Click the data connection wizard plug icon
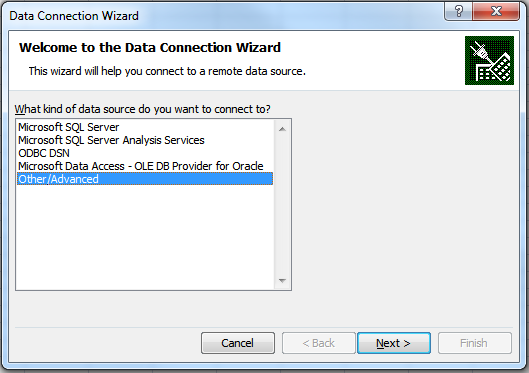 click(489, 60)
